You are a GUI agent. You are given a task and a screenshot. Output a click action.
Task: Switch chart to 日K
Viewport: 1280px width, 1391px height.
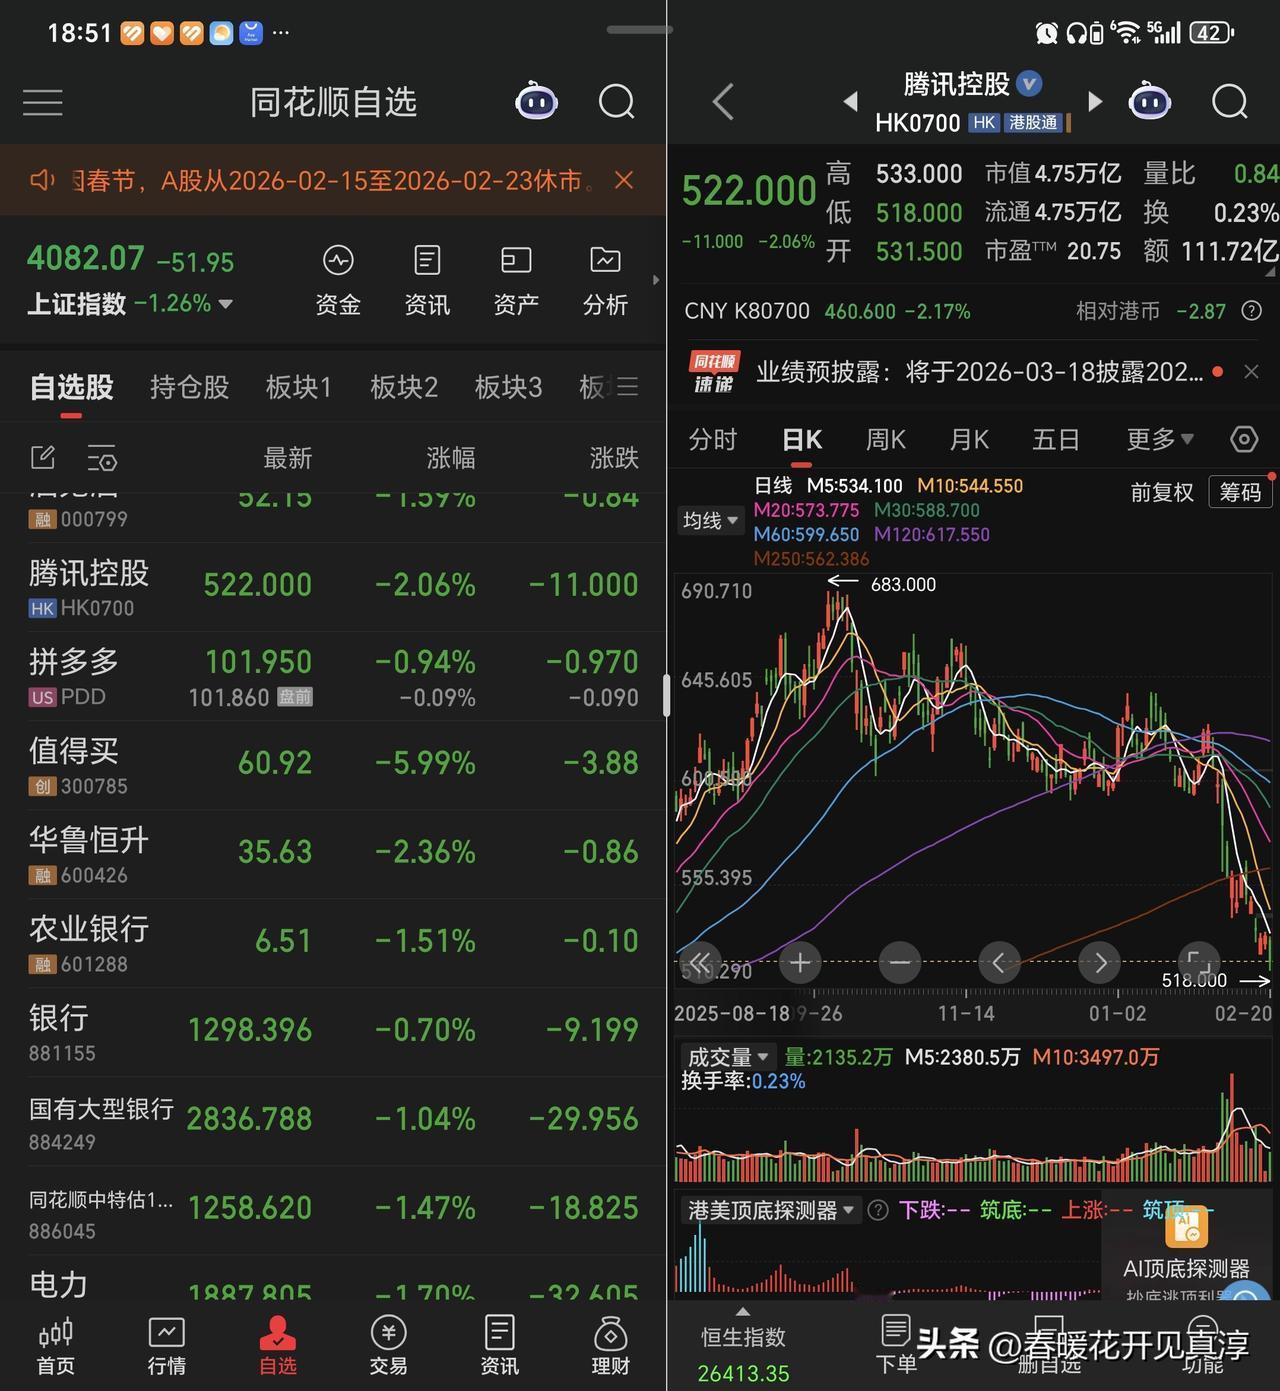point(802,440)
